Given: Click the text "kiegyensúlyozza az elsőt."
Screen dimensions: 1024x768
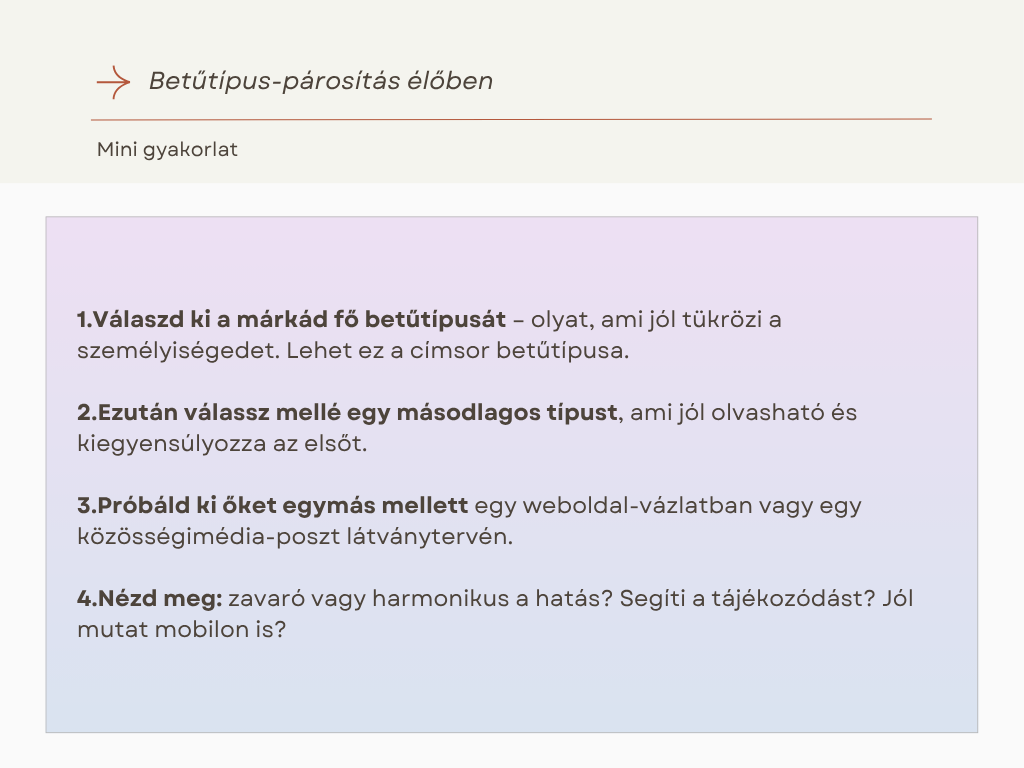Looking at the screenshot, I should tap(222, 443).
